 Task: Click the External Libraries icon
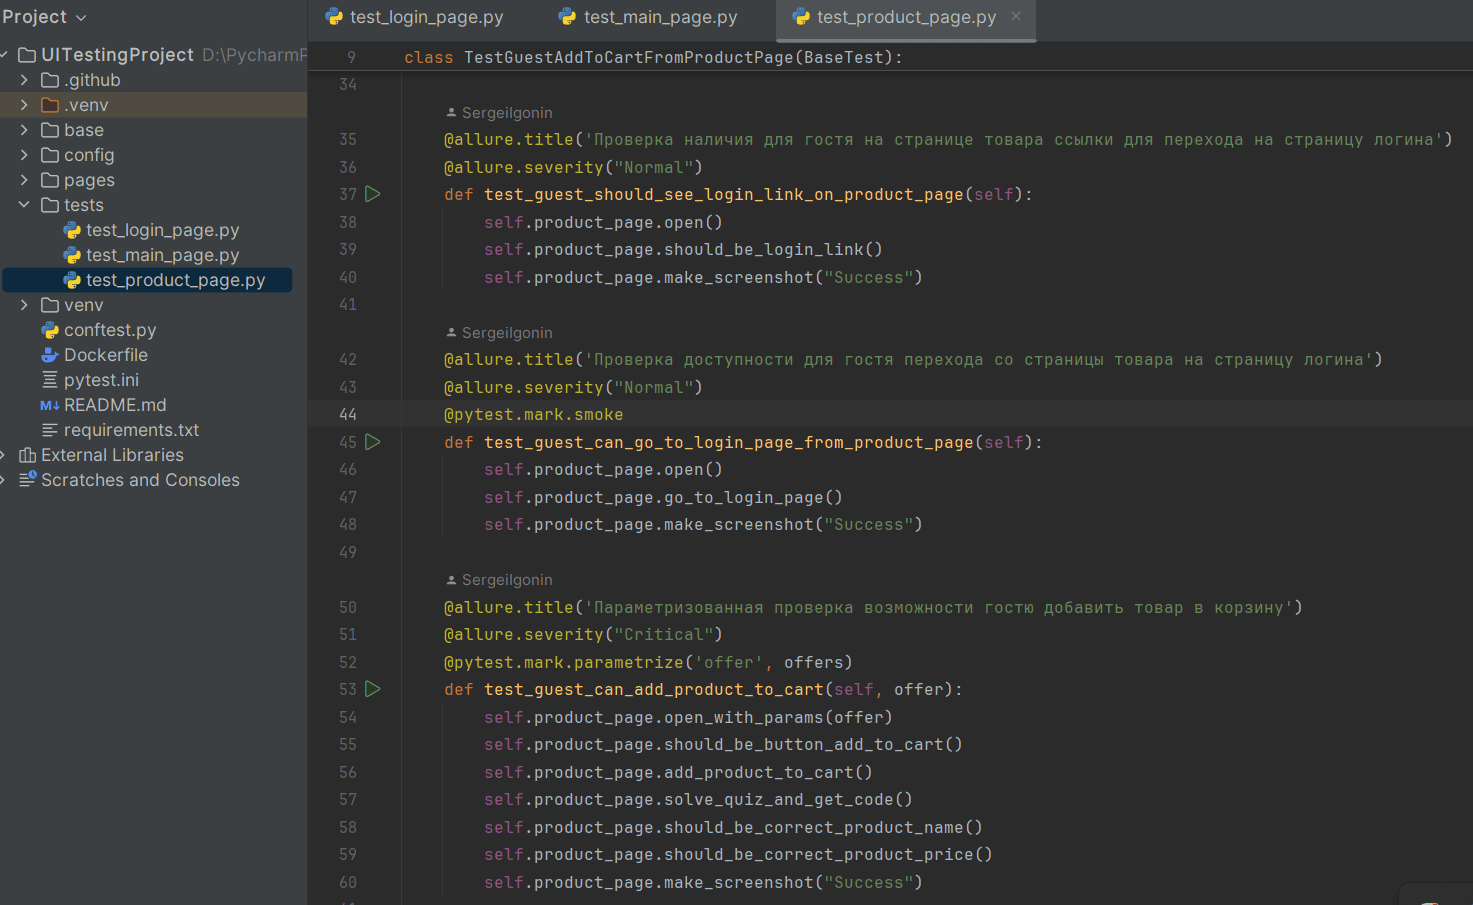point(28,455)
